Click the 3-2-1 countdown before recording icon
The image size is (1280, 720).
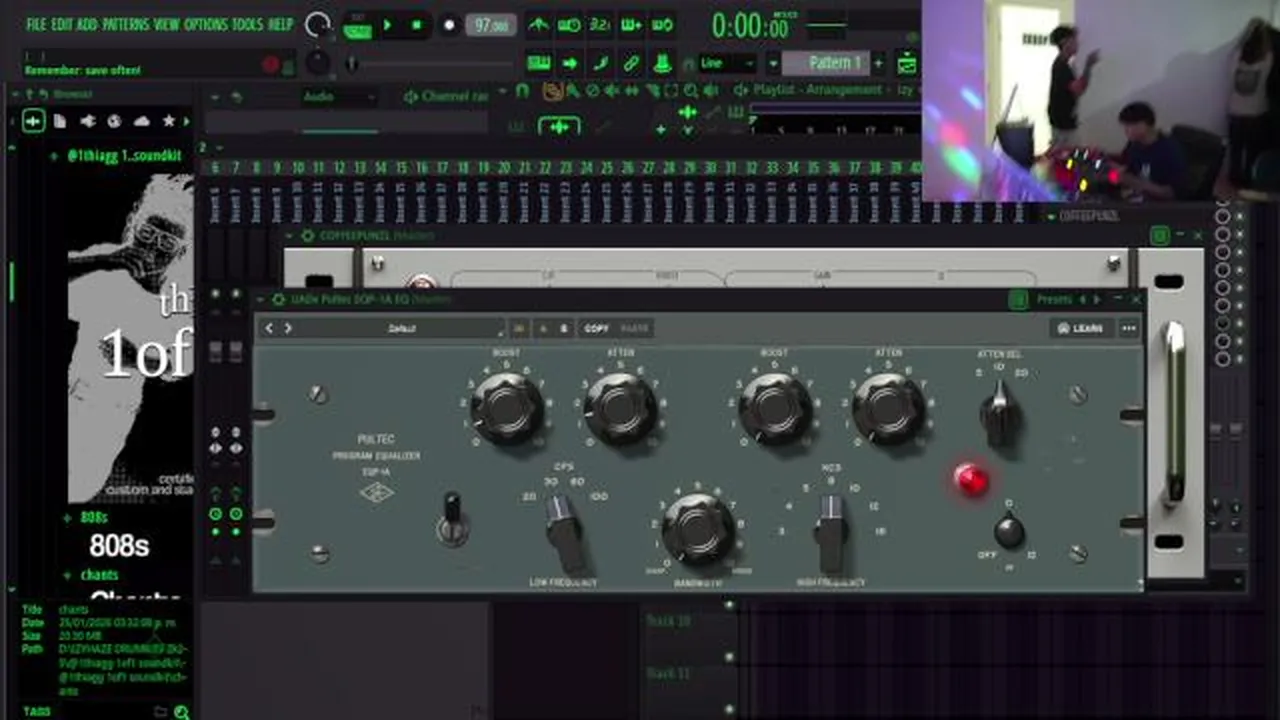click(600, 25)
